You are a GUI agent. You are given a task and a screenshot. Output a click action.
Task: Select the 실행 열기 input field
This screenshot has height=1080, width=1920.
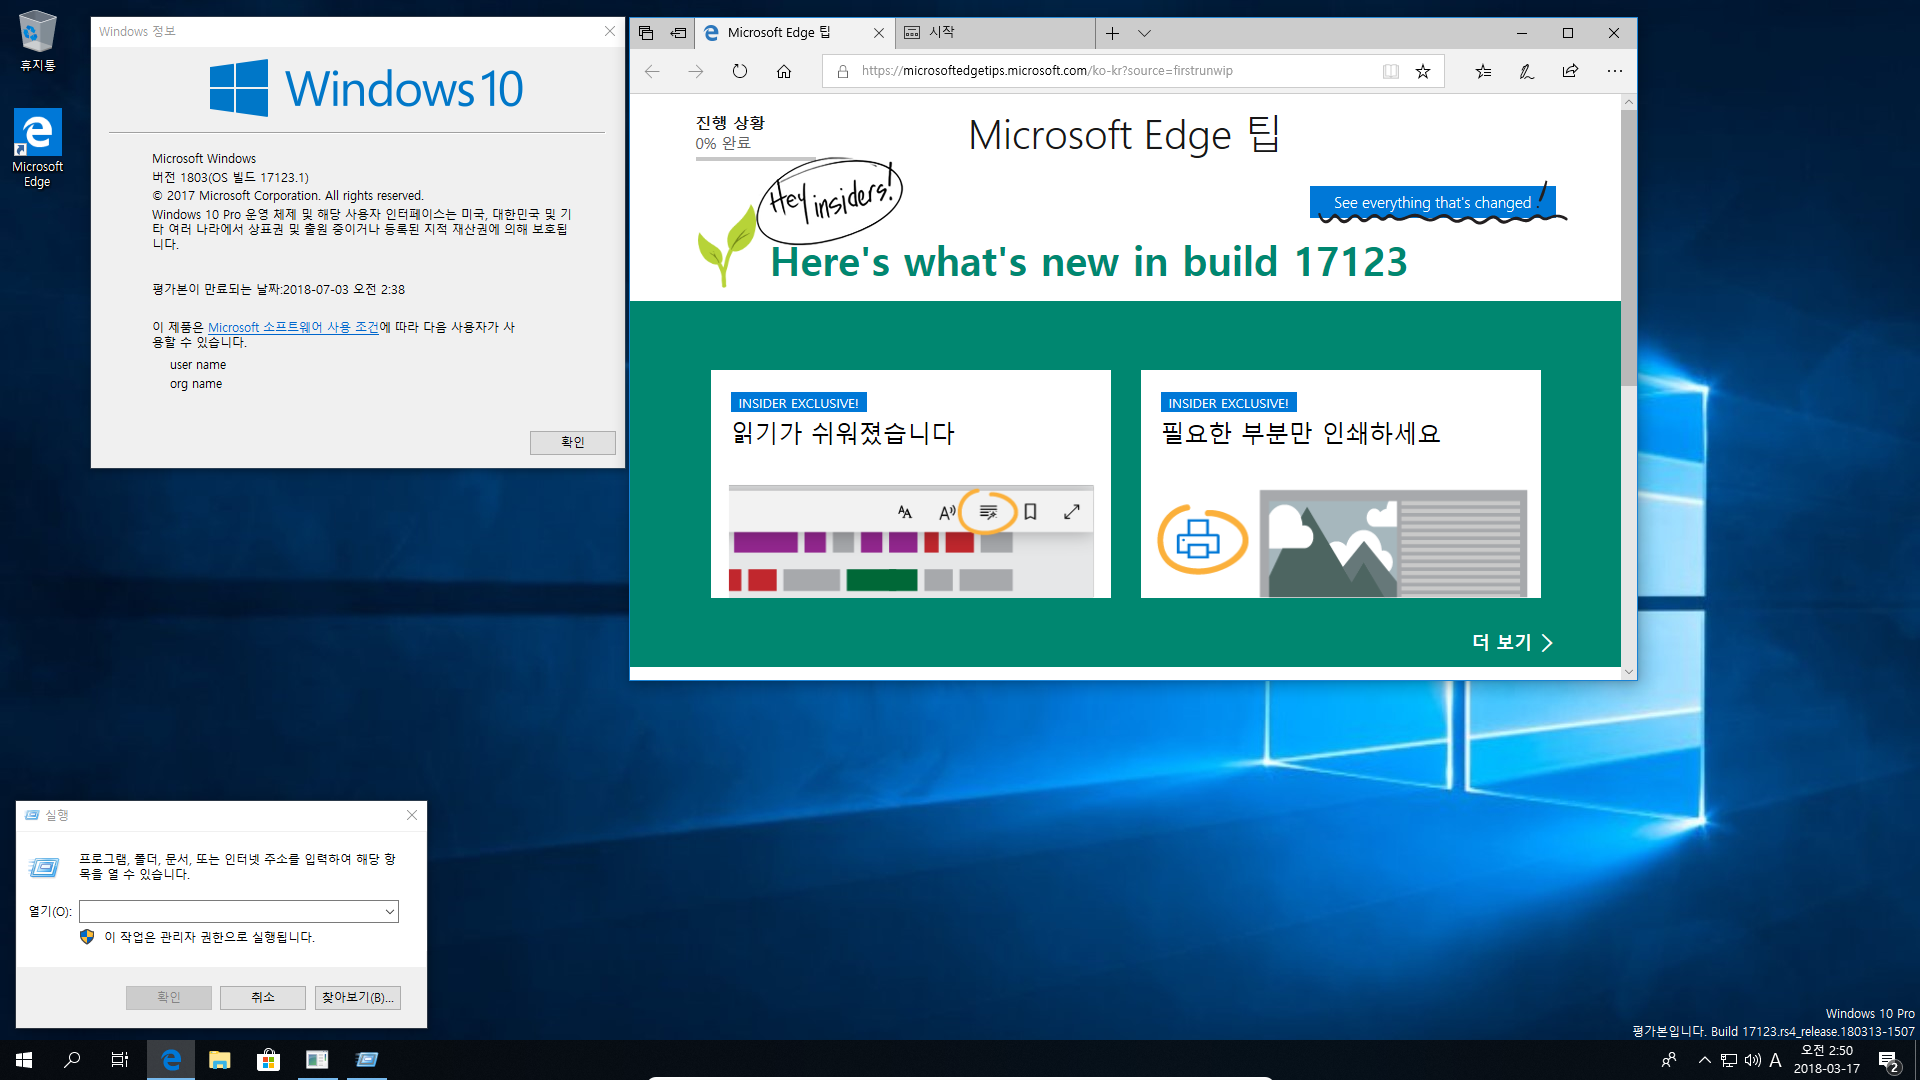click(235, 911)
